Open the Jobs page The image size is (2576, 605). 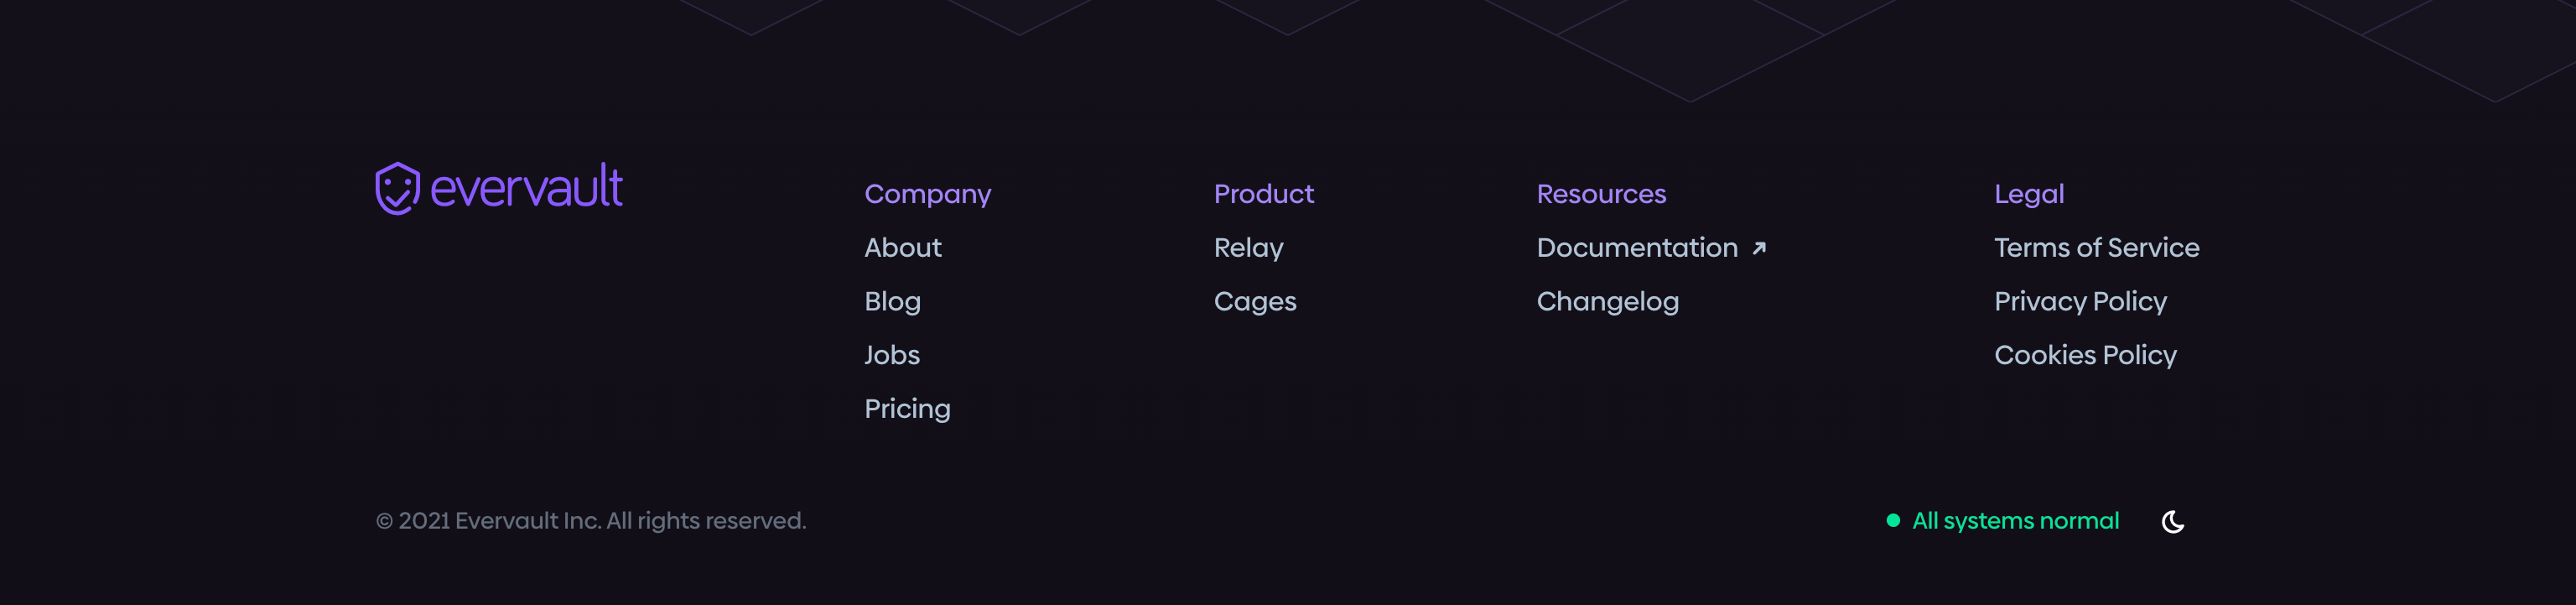point(892,355)
